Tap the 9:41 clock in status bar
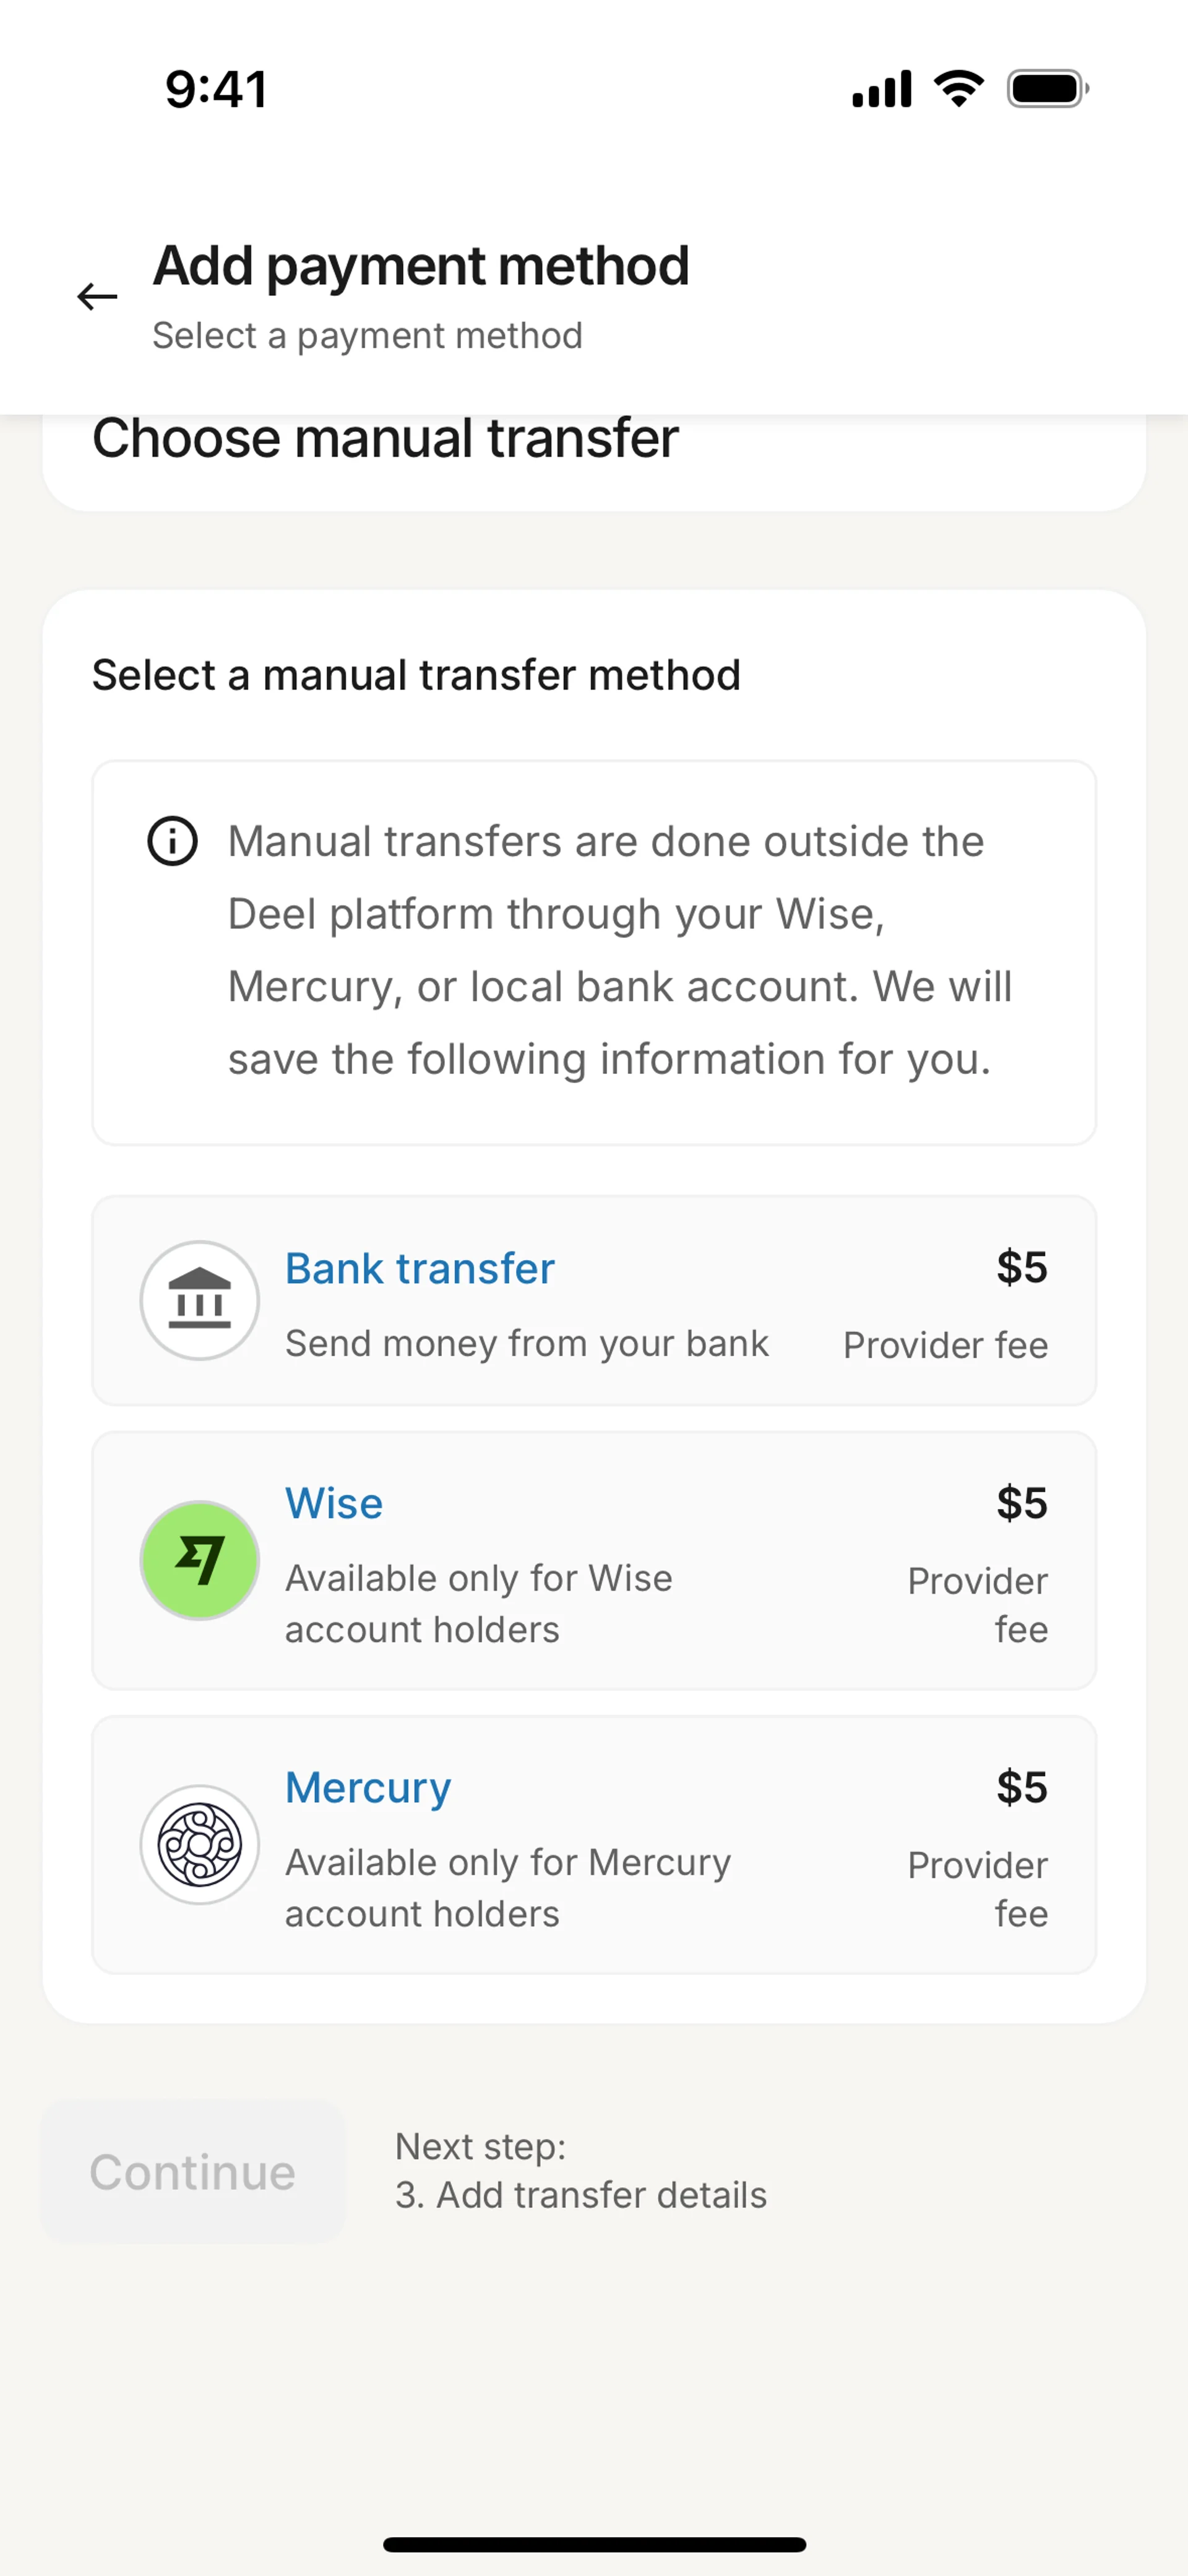This screenshot has width=1188, height=2576. (x=216, y=89)
